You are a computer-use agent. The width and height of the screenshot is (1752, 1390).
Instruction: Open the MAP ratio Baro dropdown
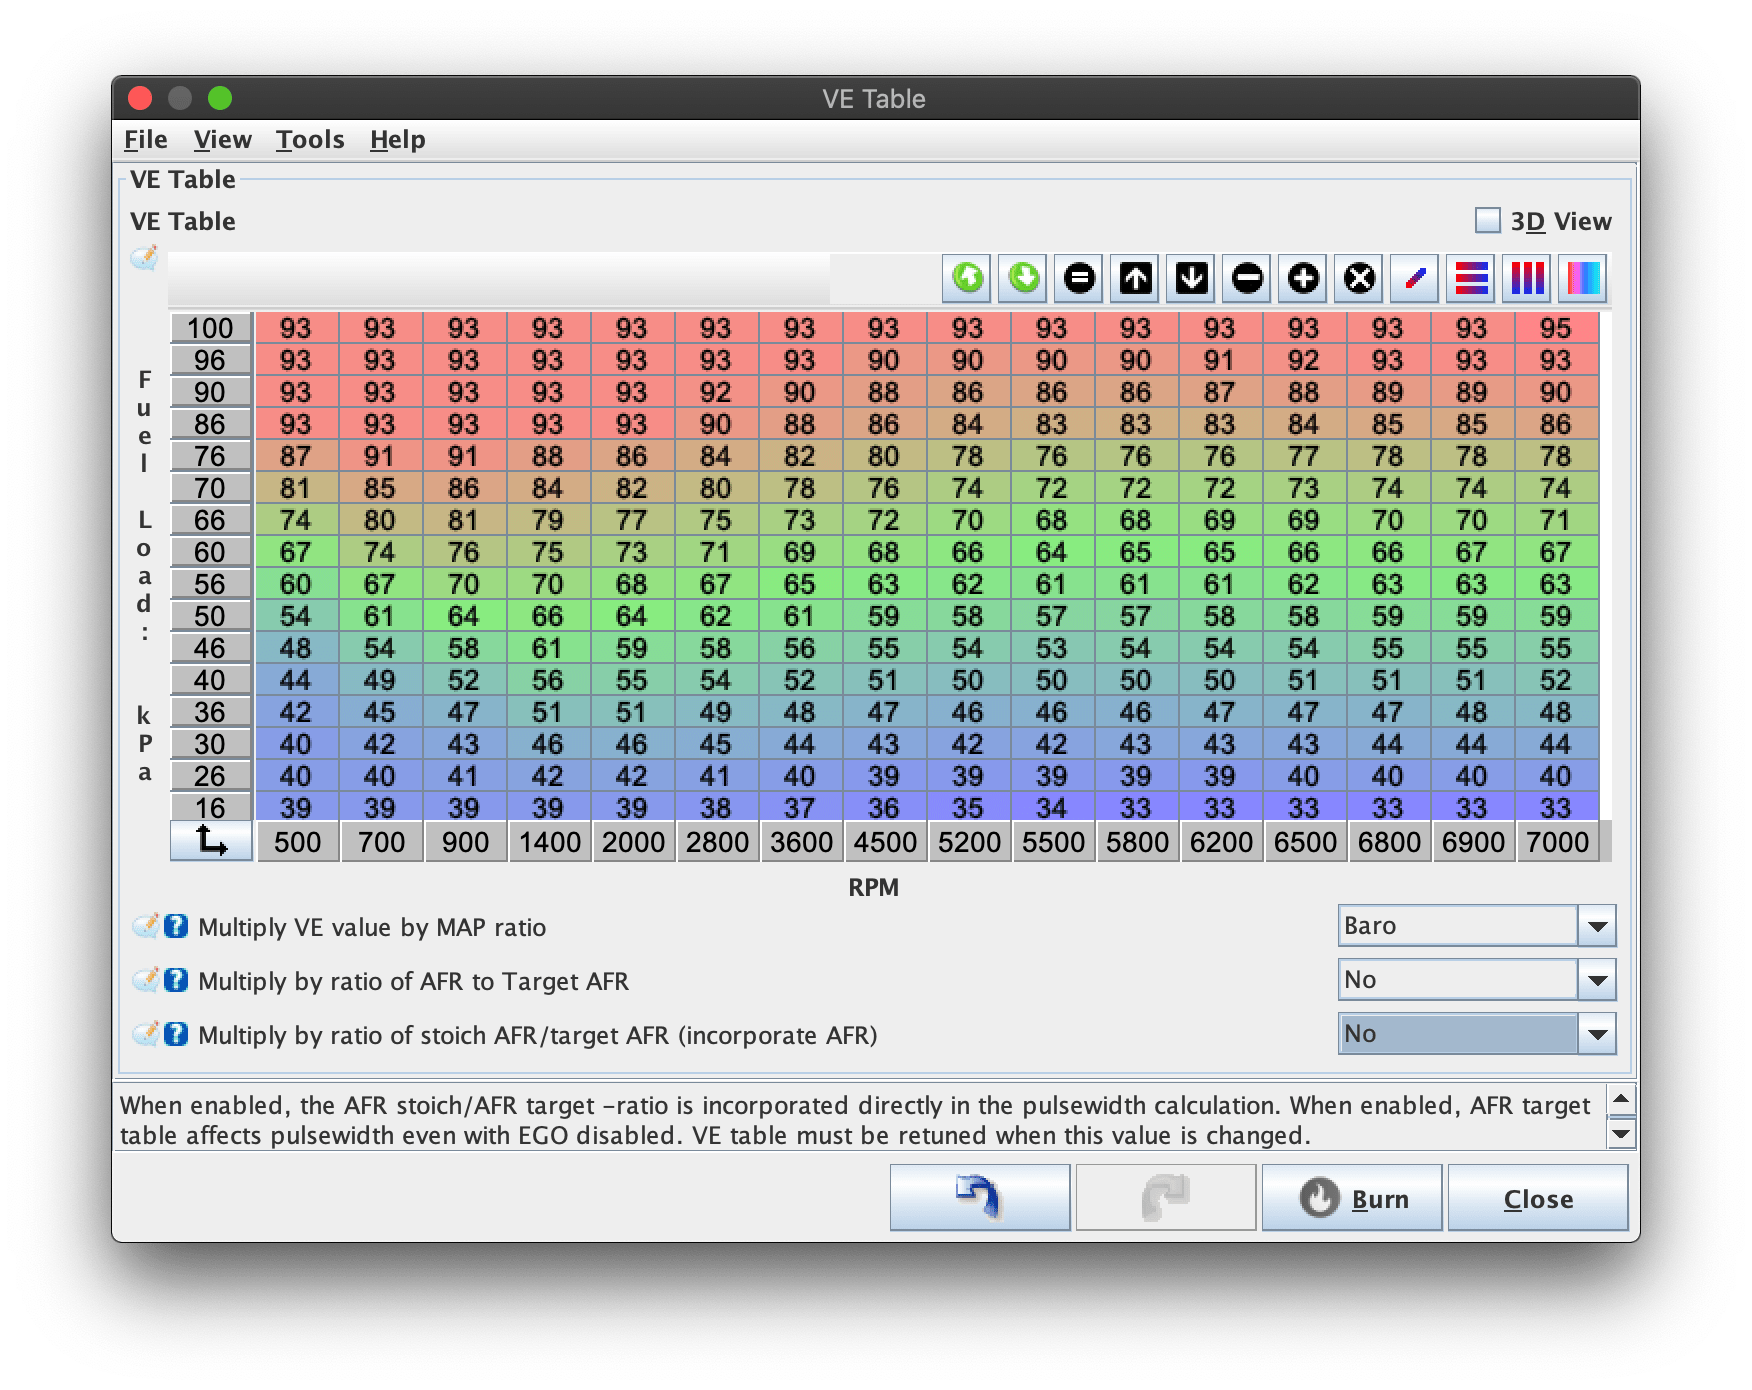1477,926
